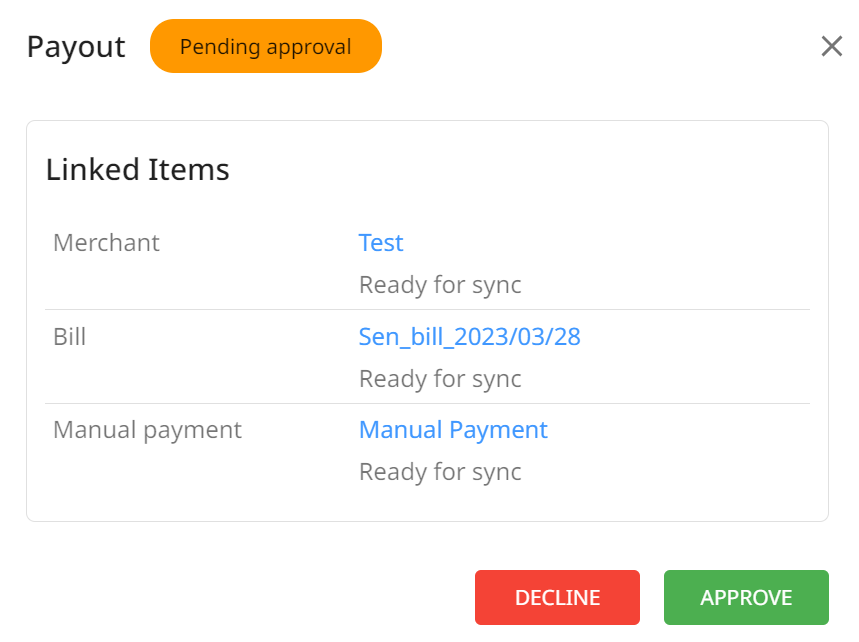
Task: Open the Sen_bill_2023/03/28 bill link
Action: pyautogui.click(x=469, y=336)
